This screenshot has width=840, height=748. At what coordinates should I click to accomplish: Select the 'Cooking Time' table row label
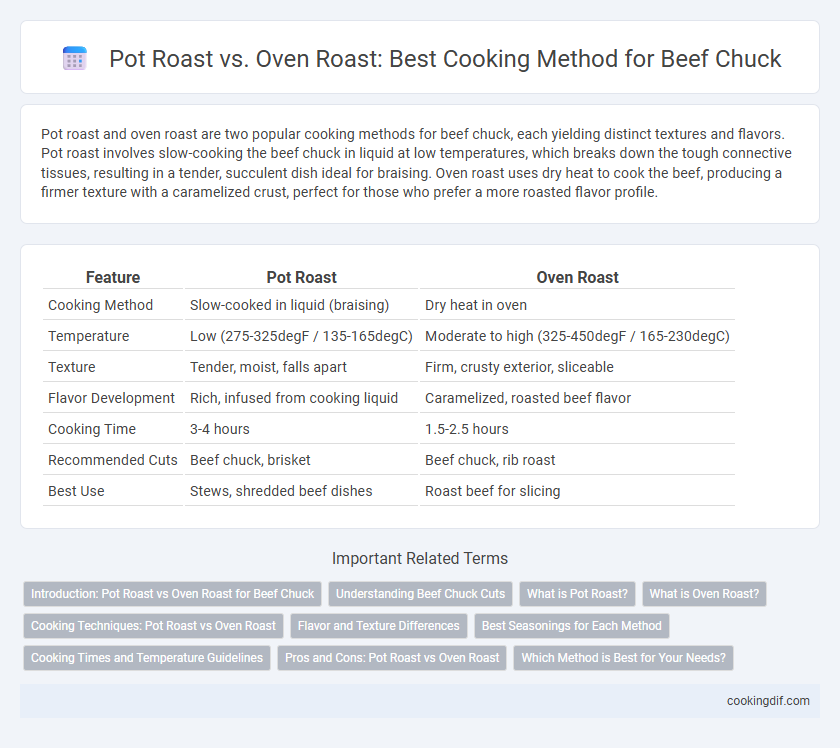coord(92,429)
